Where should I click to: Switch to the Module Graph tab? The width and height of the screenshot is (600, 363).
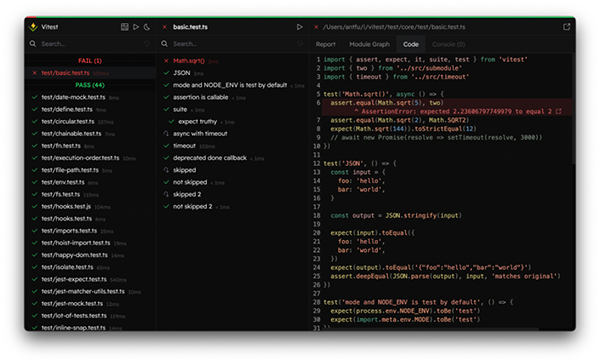tap(369, 44)
